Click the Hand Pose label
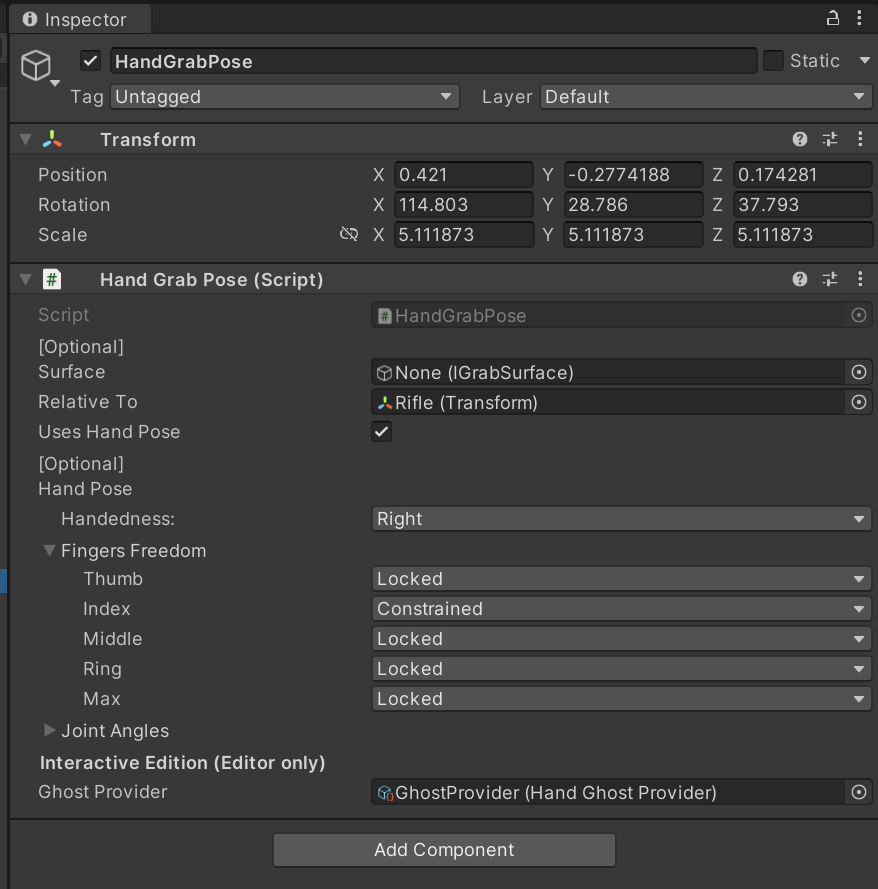Screen dimensions: 878x889 [x=85, y=489]
